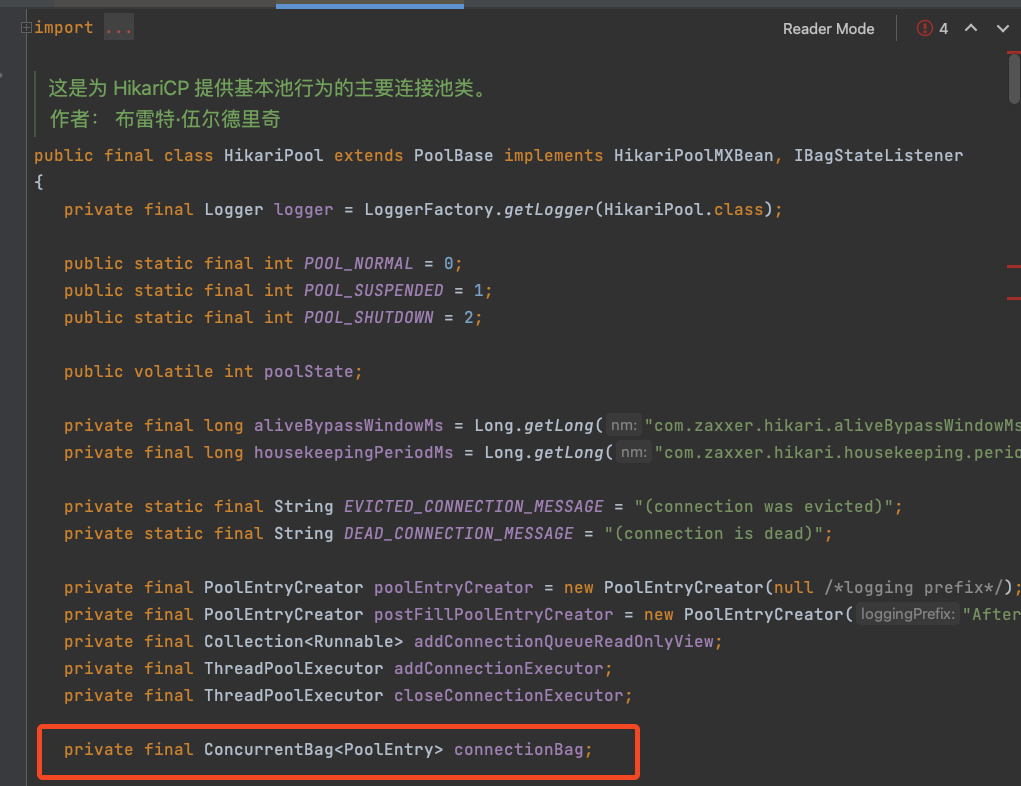Click postFillPoolEntryCreator field name
Viewport: 1021px width, 786px height.
pyautogui.click(x=494, y=615)
